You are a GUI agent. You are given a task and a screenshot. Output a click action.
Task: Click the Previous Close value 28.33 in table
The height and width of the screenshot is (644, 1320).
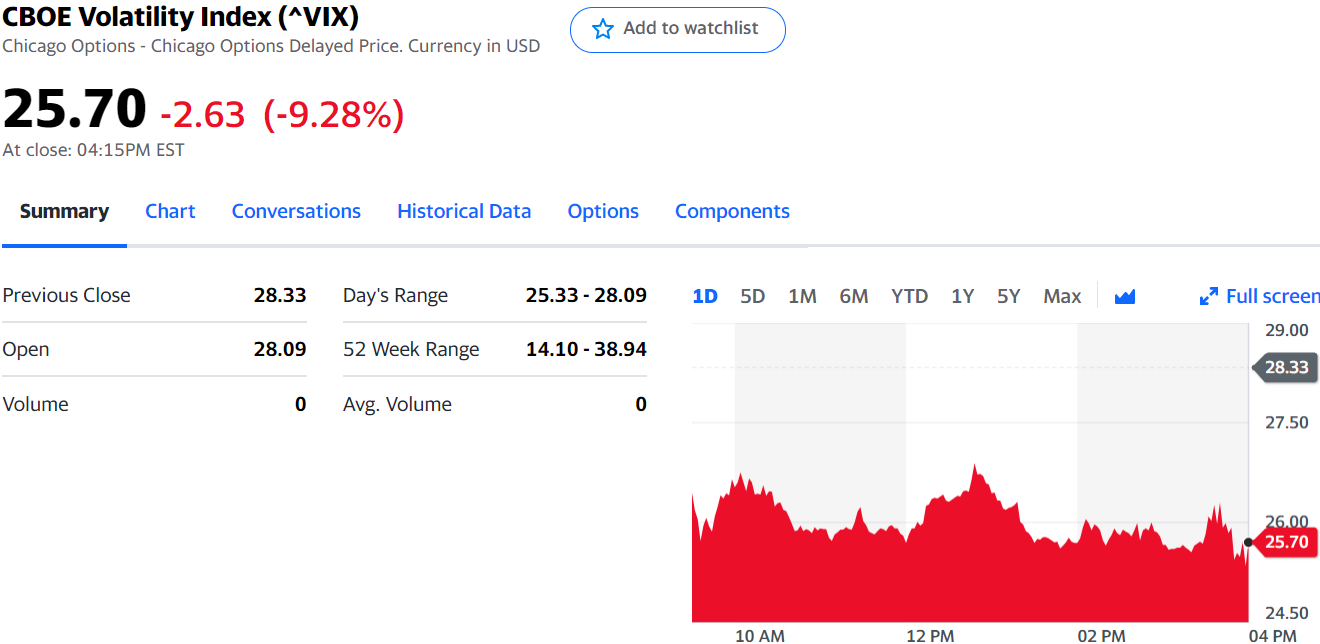[x=280, y=295]
